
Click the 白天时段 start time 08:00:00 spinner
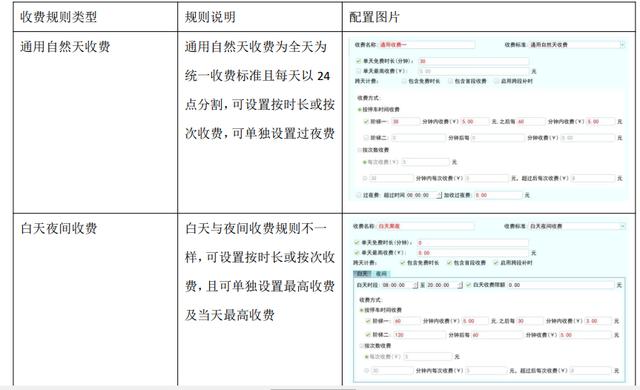point(400,285)
